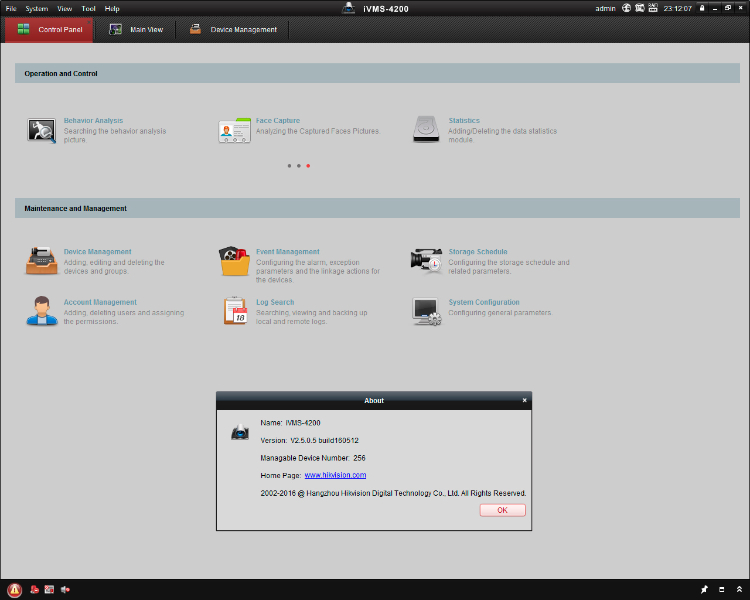Viewport: 750px width, 600px height.
Task: Open the Behavior Analysis icon
Action: (x=42, y=131)
